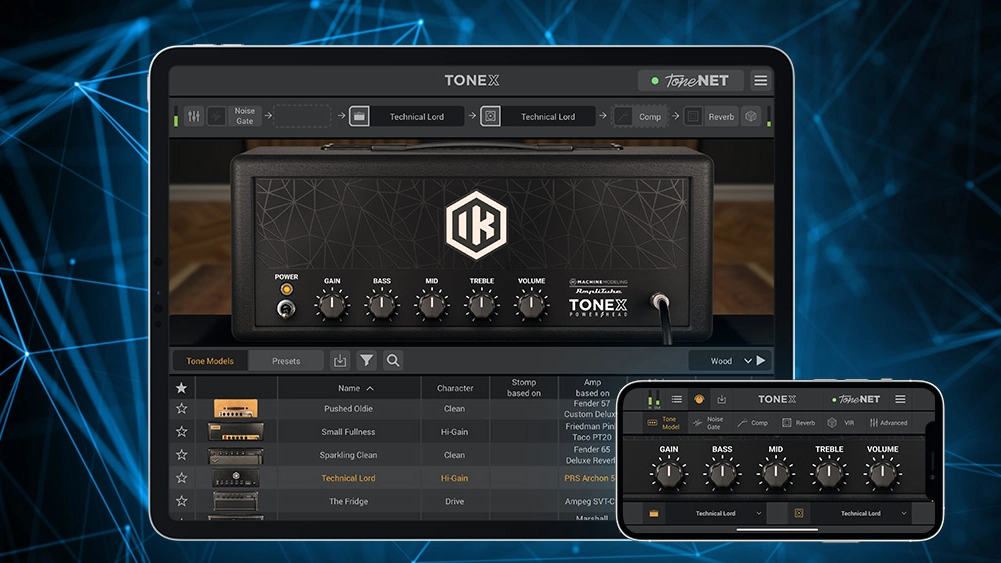This screenshot has width=1001, height=563.
Task: Toggle the Reverb icon in tablet chain
Action: pyautogui.click(x=693, y=116)
